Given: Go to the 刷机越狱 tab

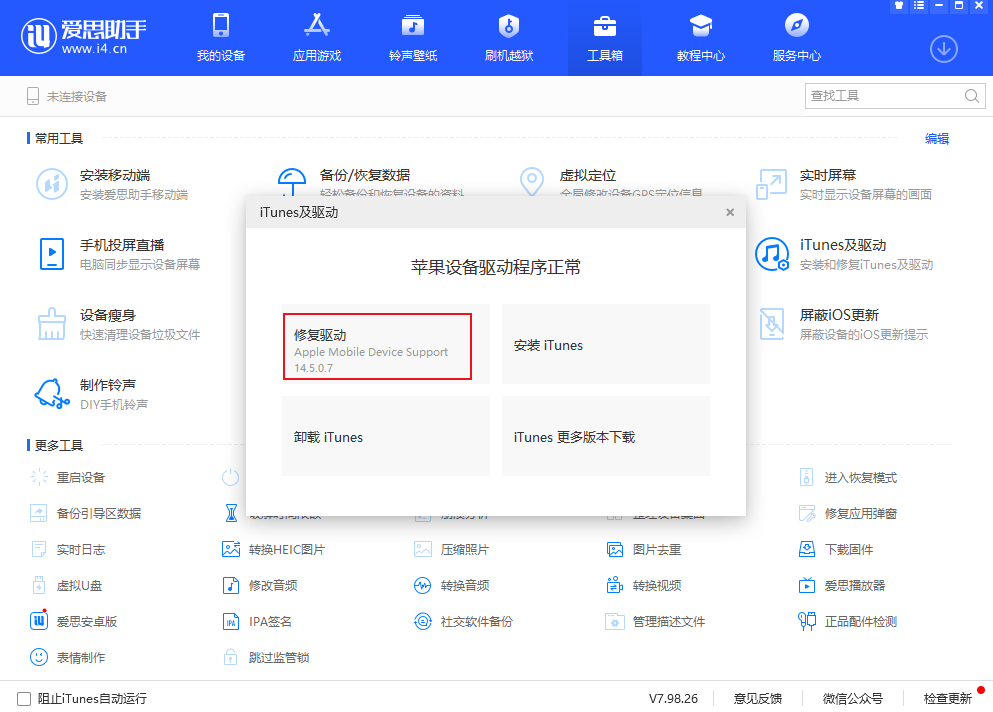Looking at the screenshot, I should tap(509, 38).
